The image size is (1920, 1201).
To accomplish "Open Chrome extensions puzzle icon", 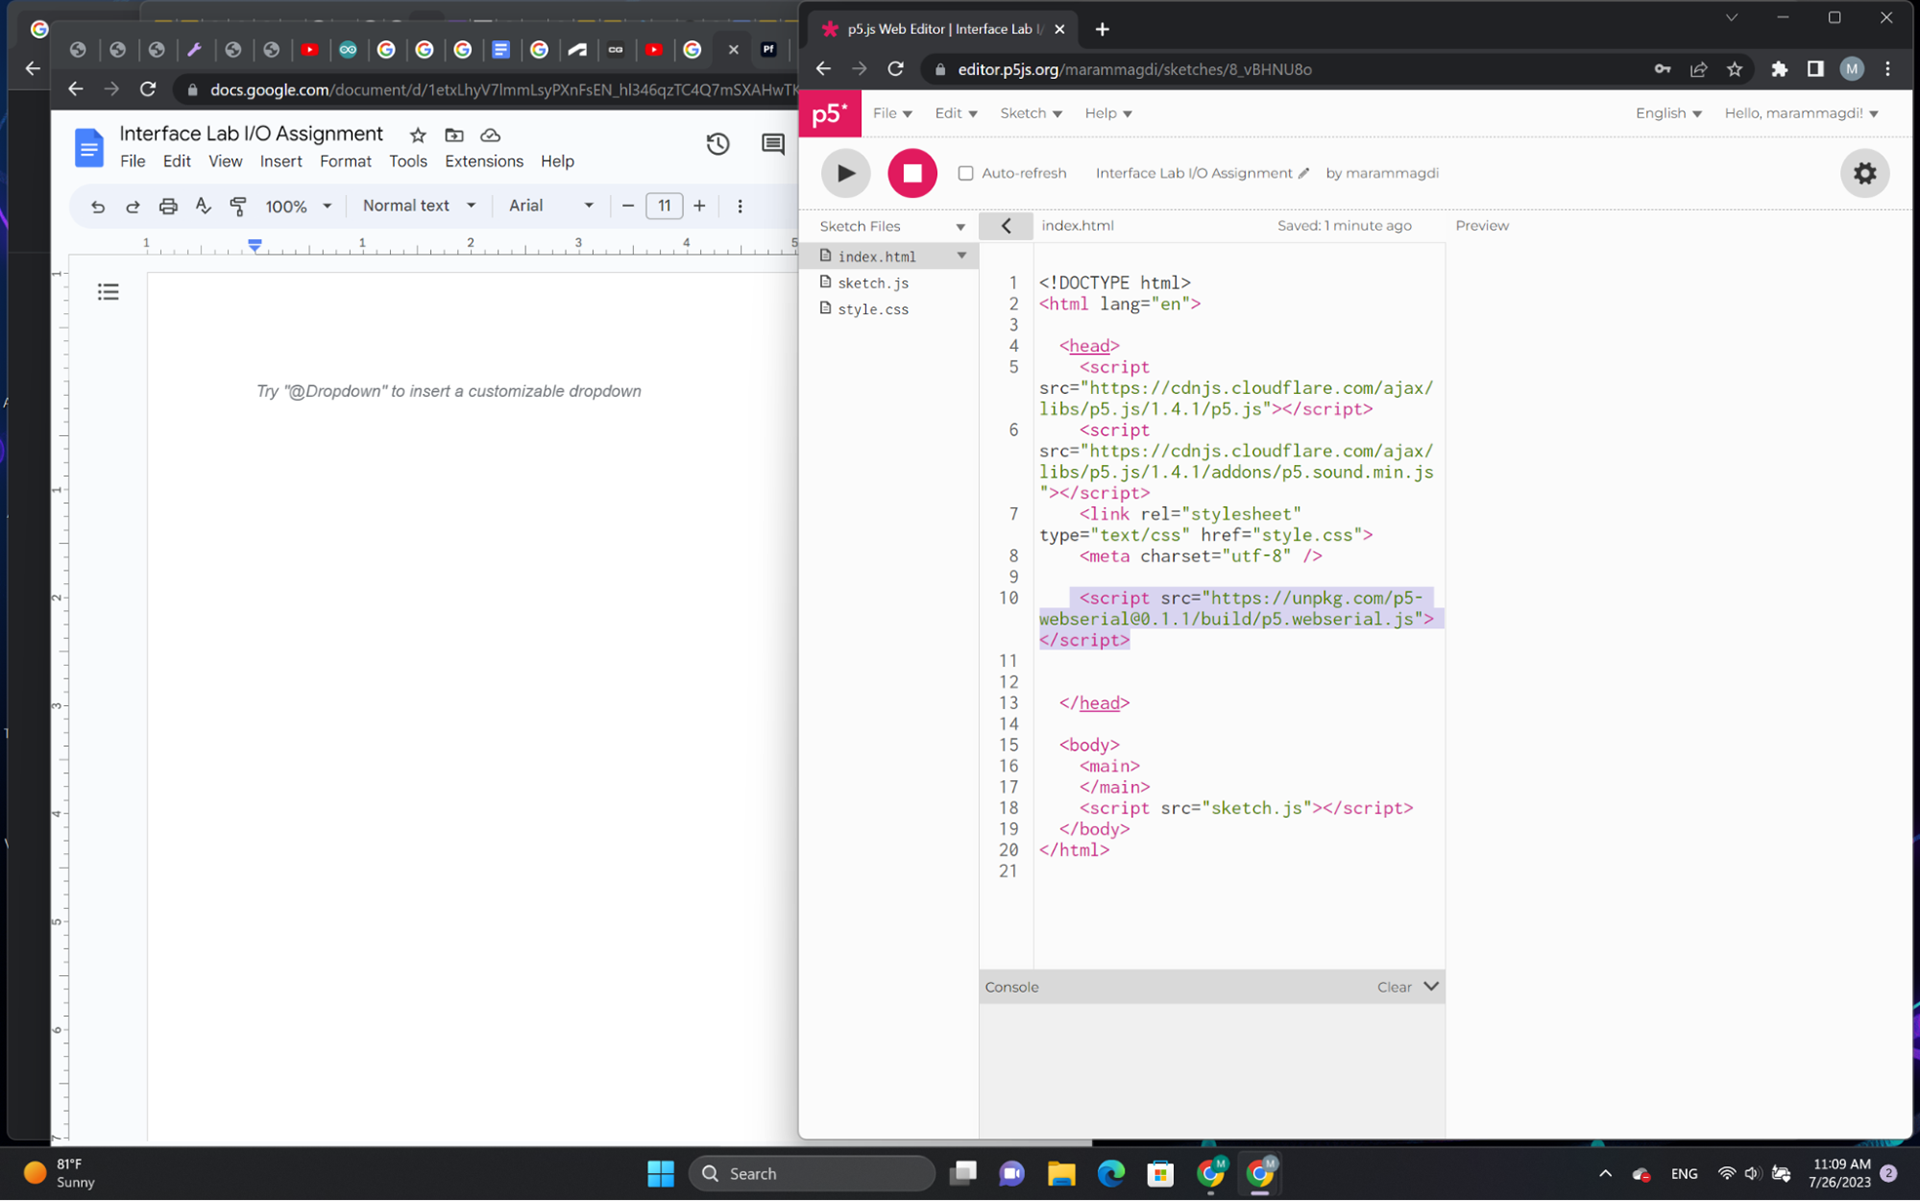I will pos(1779,69).
